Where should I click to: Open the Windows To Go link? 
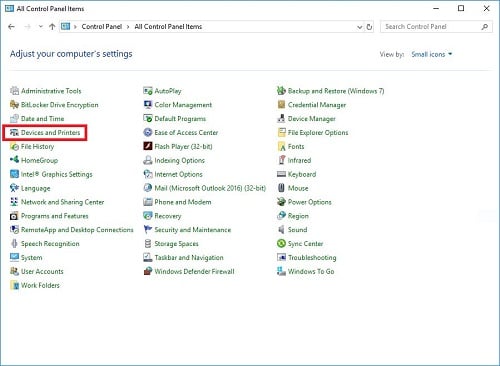point(311,271)
